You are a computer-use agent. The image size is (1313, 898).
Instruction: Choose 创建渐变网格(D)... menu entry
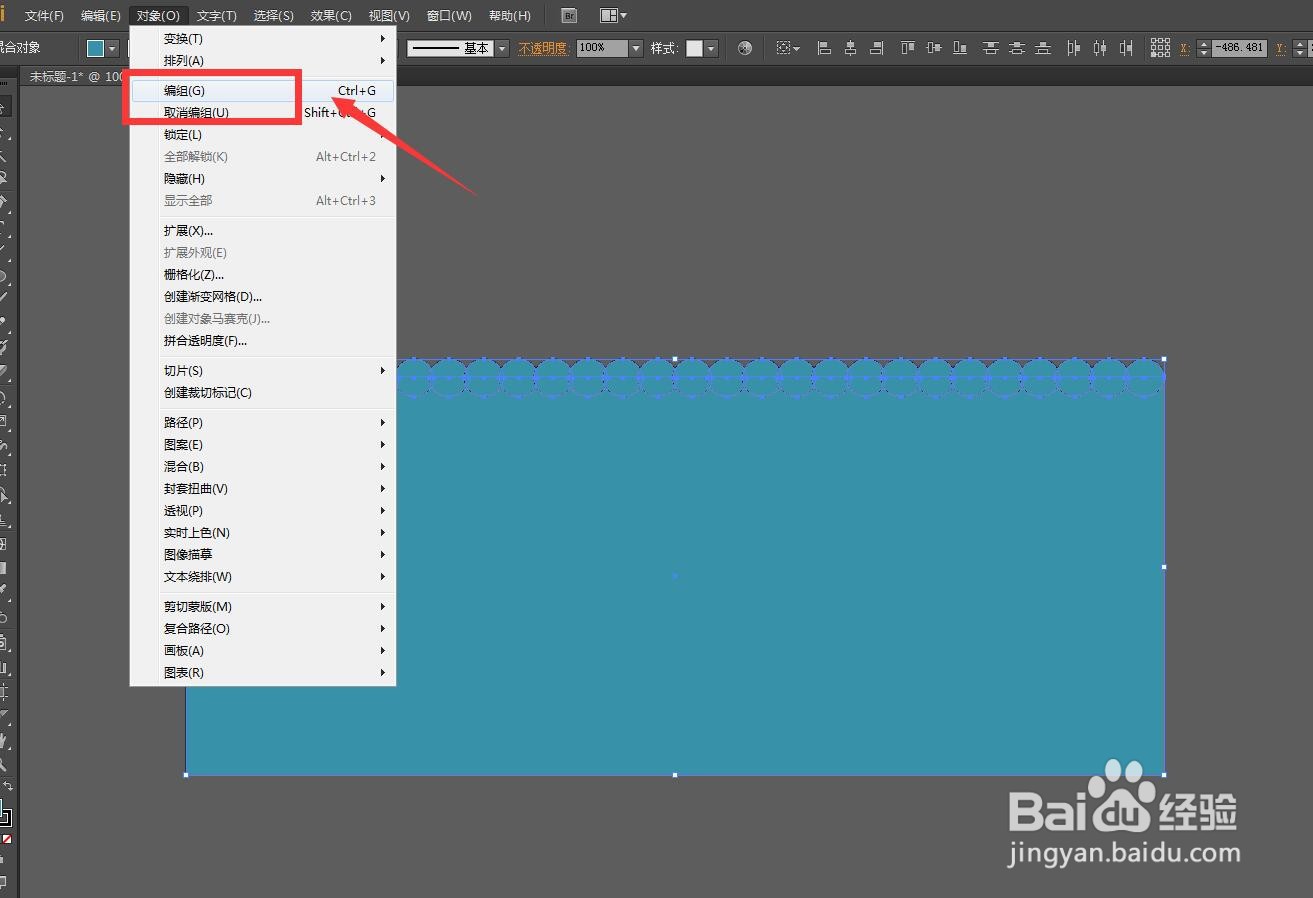[263, 296]
